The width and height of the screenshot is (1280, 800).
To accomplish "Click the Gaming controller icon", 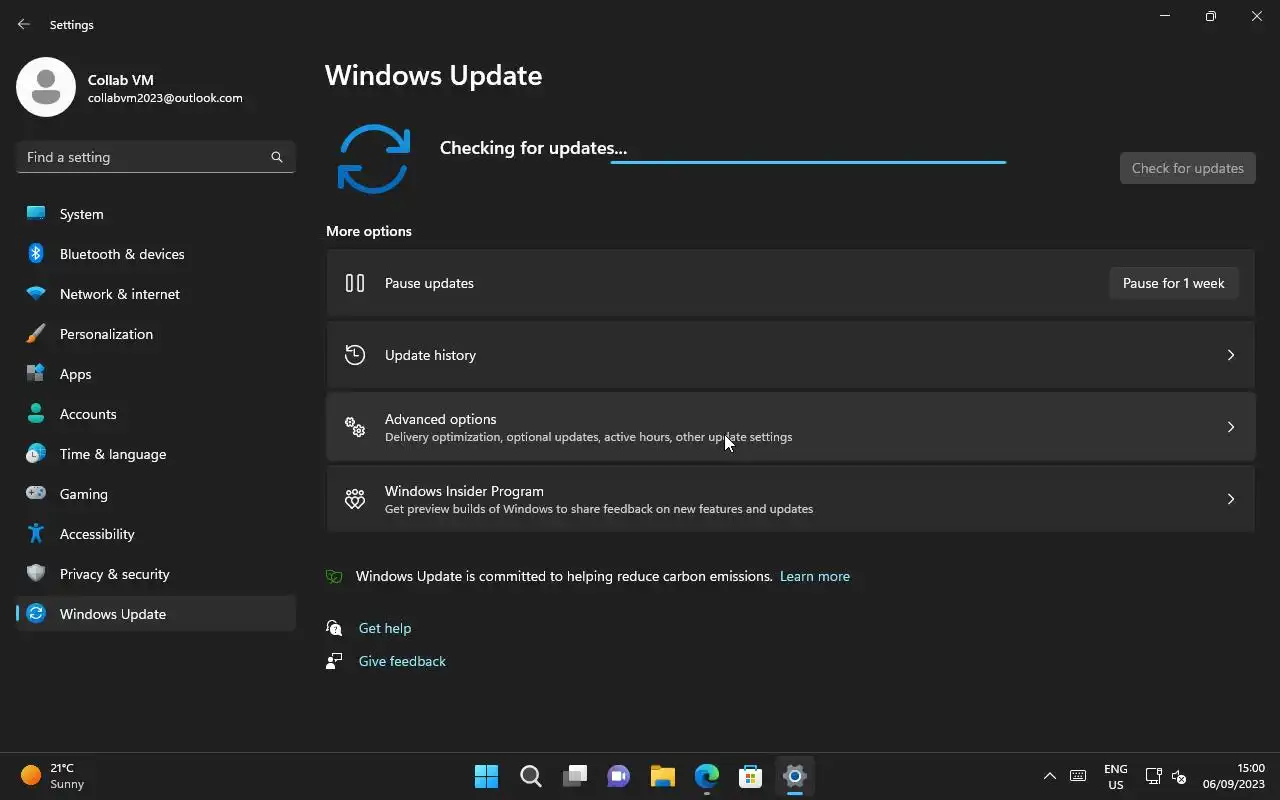I will 36,493.
